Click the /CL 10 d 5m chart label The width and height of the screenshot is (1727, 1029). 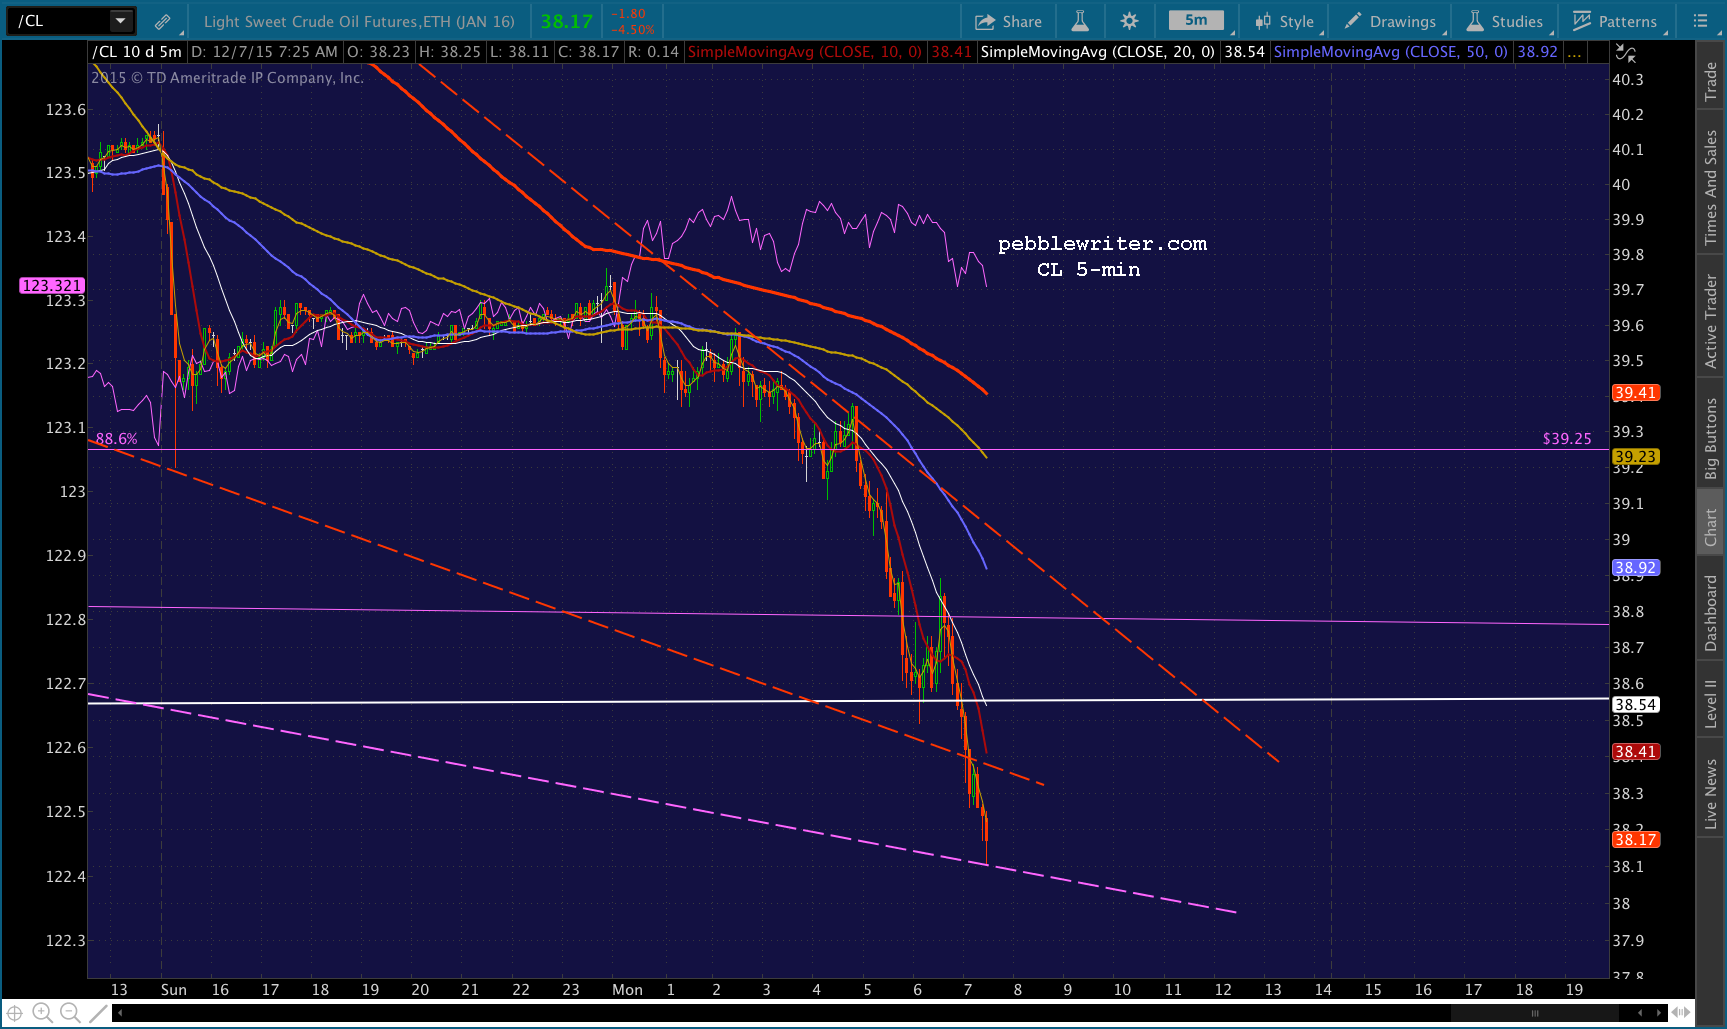click(x=137, y=52)
